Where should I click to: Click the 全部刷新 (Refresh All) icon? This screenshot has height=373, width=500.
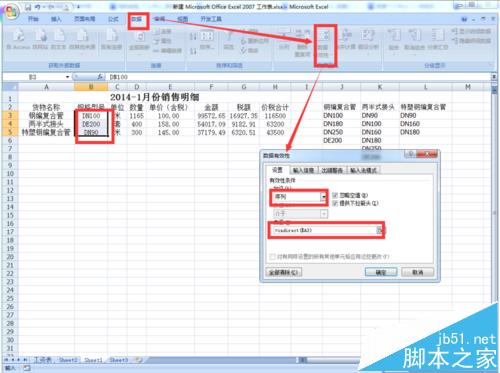[x=139, y=40]
